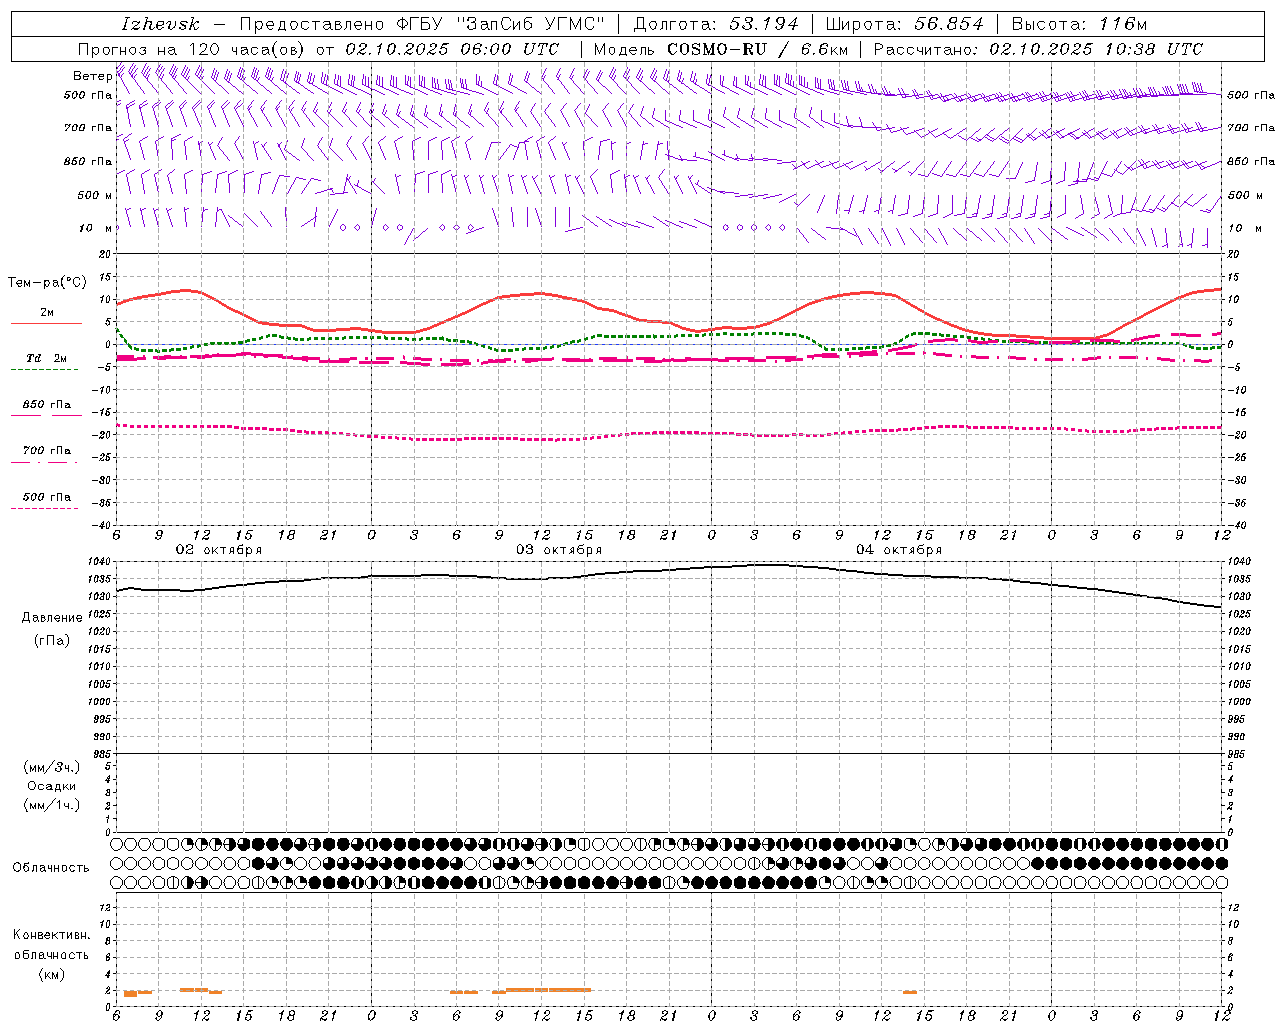Click the 04 октября date label
Screen dimensions: 1280x1024
[899, 549]
